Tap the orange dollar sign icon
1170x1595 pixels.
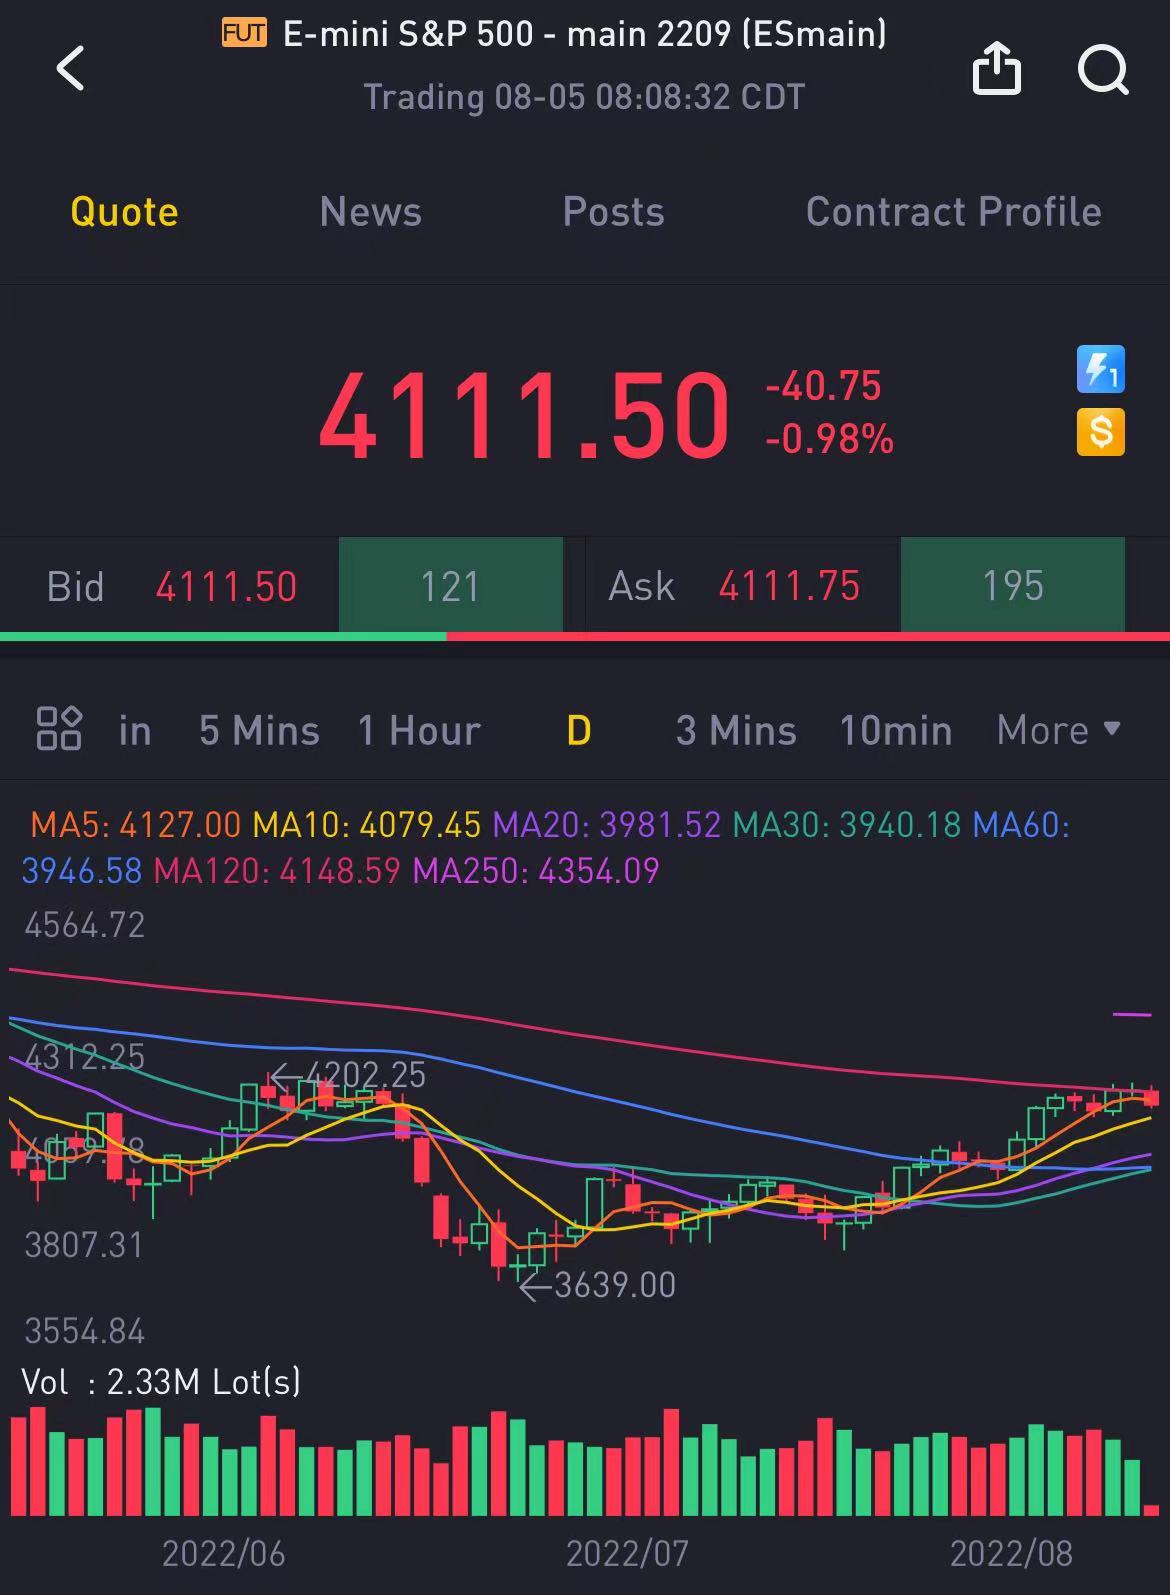pyautogui.click(x=1100, y=432)
